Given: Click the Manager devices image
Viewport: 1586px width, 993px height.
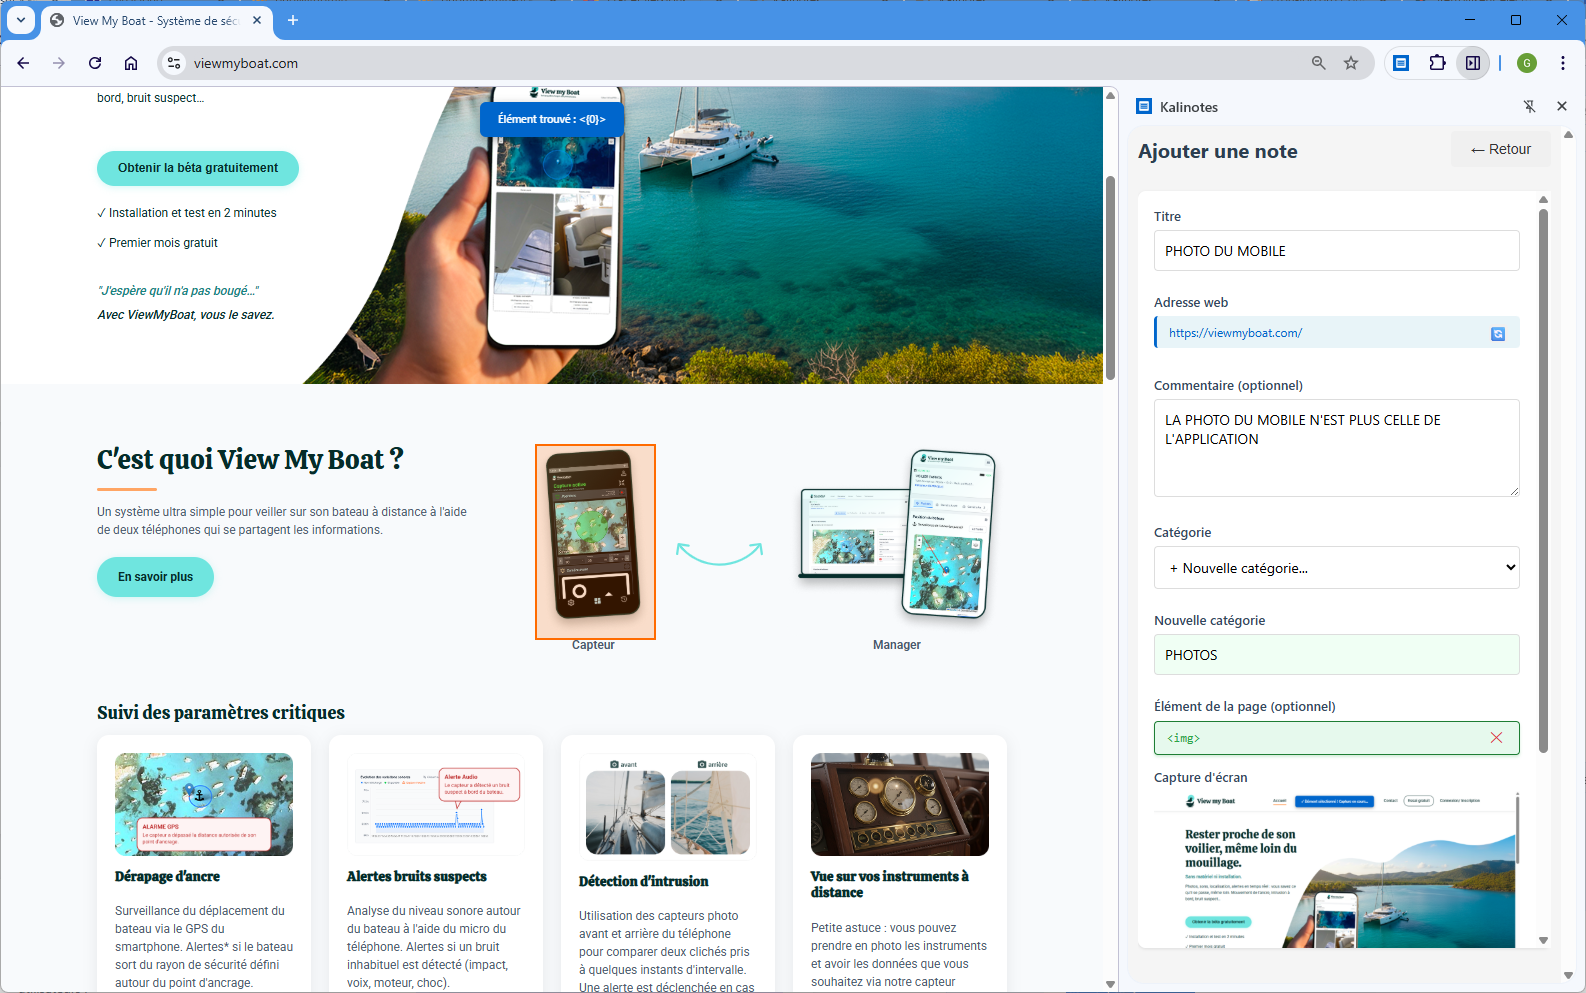Looking at the screenshot, I should tap(896, 537).
